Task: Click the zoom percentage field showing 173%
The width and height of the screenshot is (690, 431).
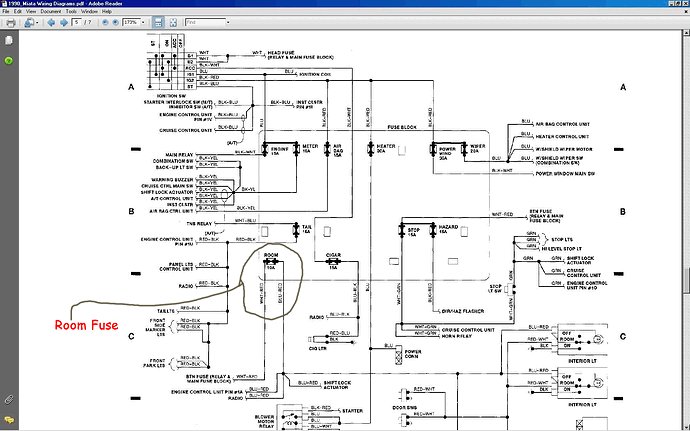Action: tap(131, 22)
